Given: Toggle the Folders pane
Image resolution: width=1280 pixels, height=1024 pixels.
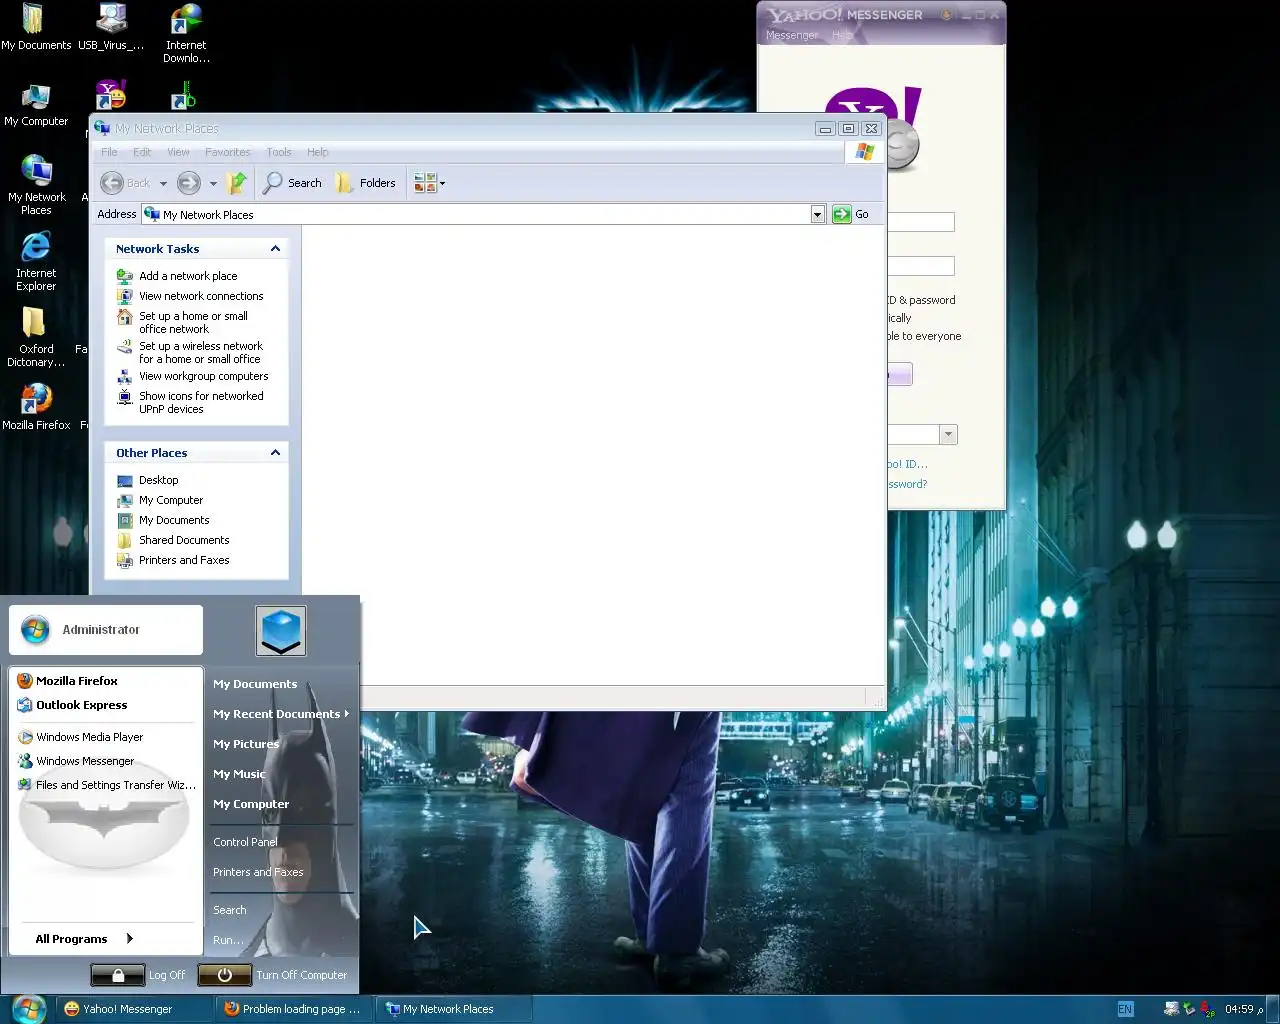Looking at the screenshot, I should 366,183.
